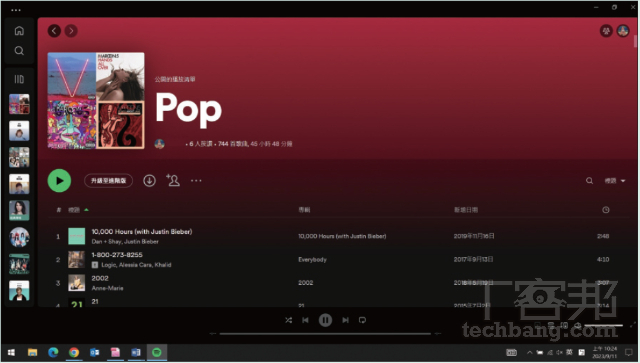Click the main view vertical scrollbar

635,41
